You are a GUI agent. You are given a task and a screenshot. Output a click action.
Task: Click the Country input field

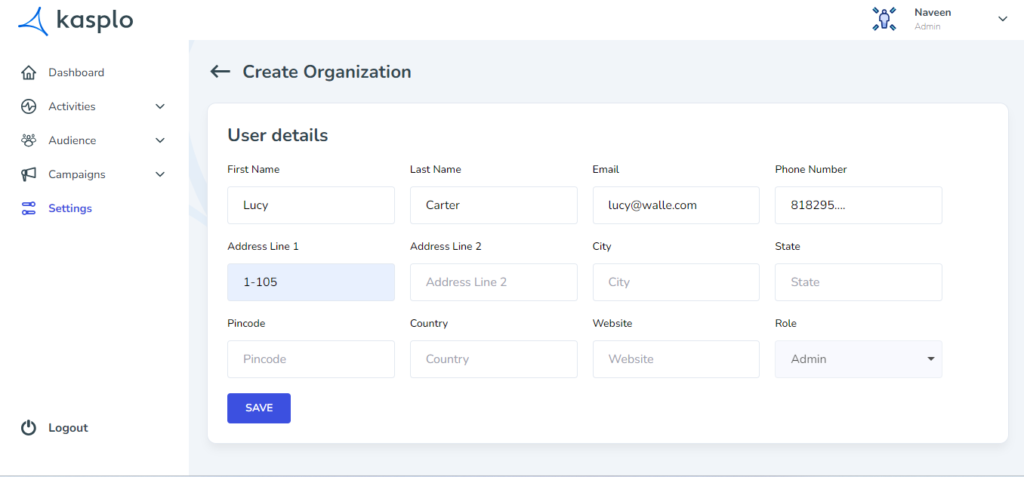[494, 359]
